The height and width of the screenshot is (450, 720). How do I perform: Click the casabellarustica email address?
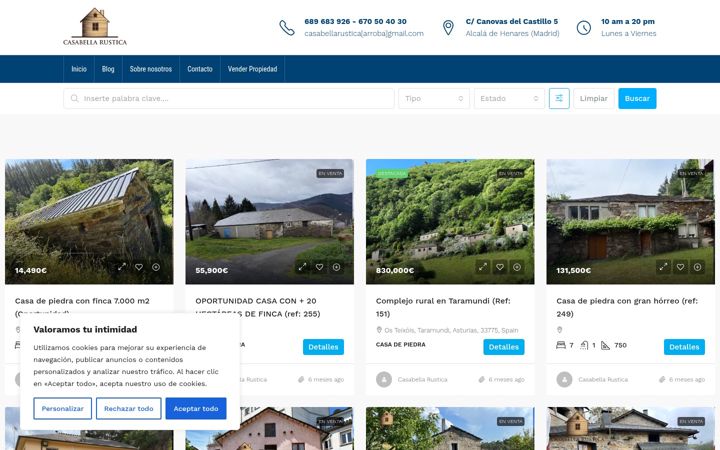pyautogui.click(x=364, y=34)
